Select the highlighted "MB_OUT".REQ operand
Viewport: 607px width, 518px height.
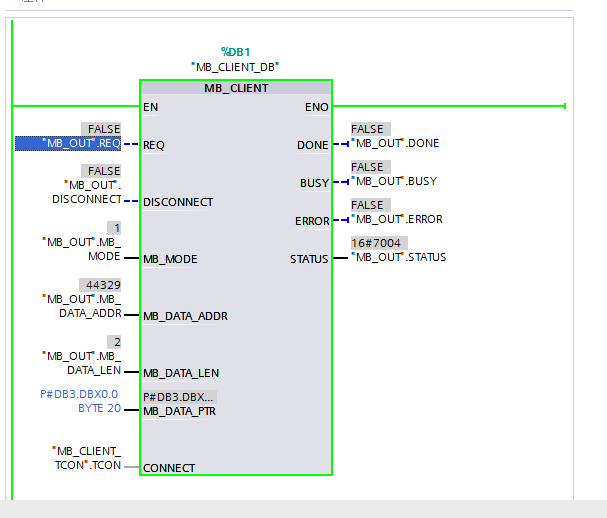[68, 144]
